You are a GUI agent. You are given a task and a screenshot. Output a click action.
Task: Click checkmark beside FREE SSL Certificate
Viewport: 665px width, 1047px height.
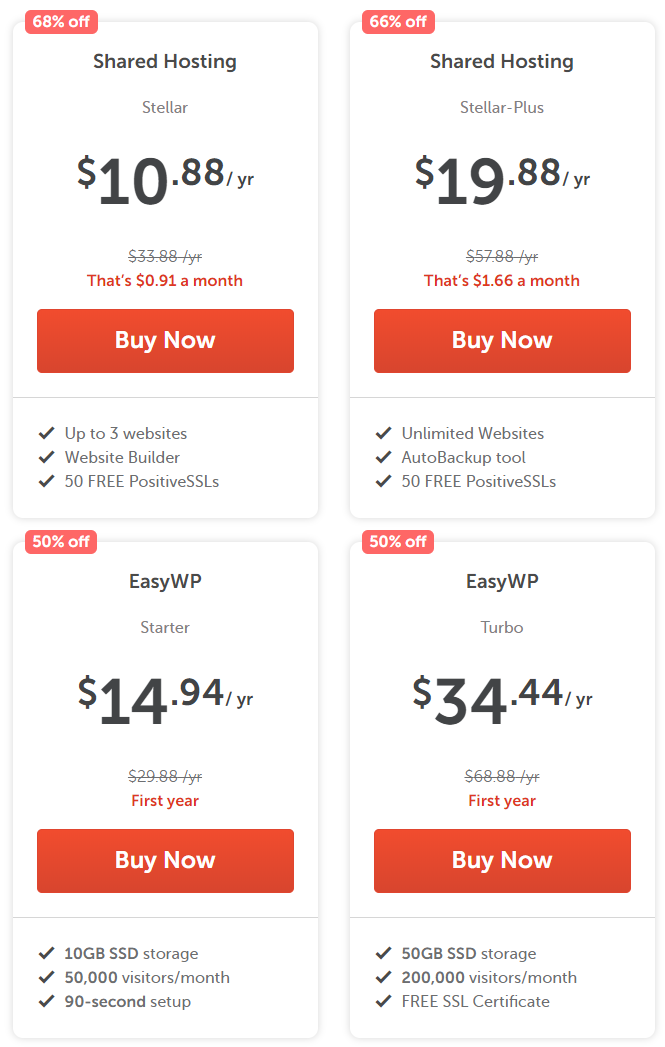click(383, 1002)
